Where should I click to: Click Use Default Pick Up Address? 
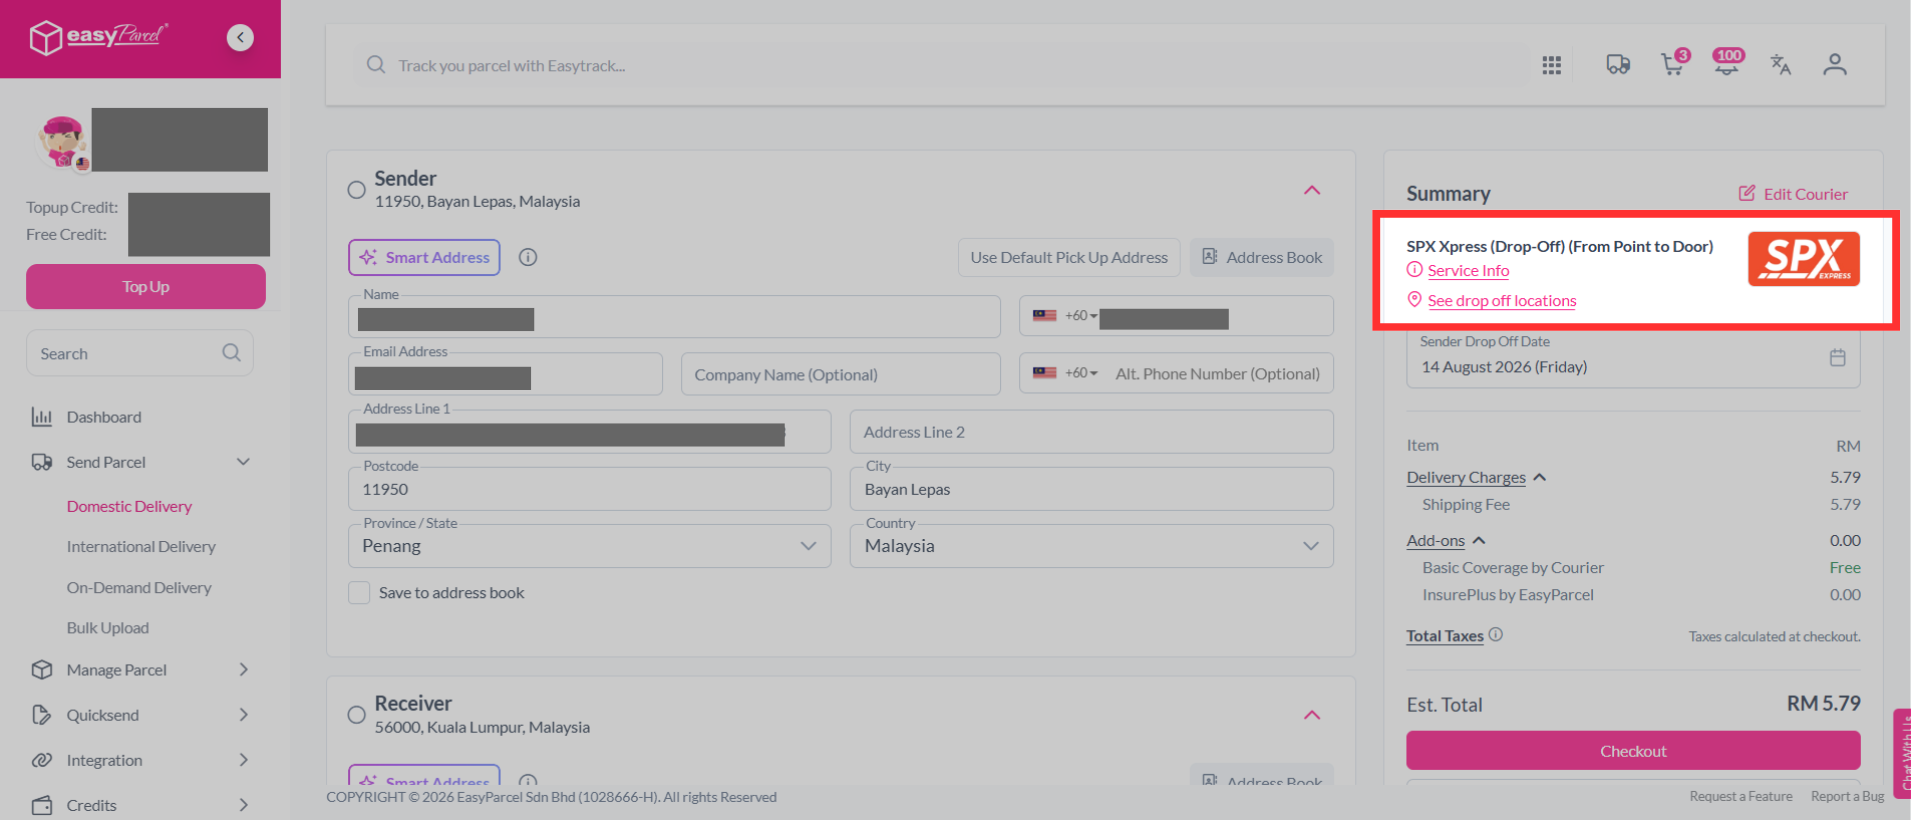pos(1069,257)
